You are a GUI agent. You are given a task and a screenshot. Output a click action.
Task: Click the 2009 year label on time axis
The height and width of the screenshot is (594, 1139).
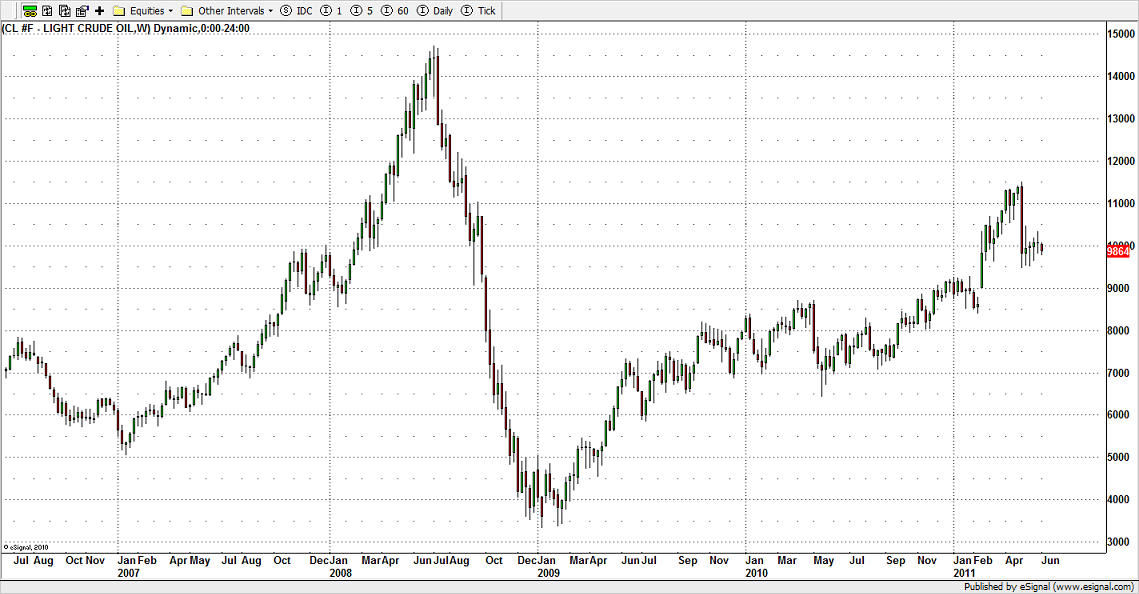click(x=548, y=574)
